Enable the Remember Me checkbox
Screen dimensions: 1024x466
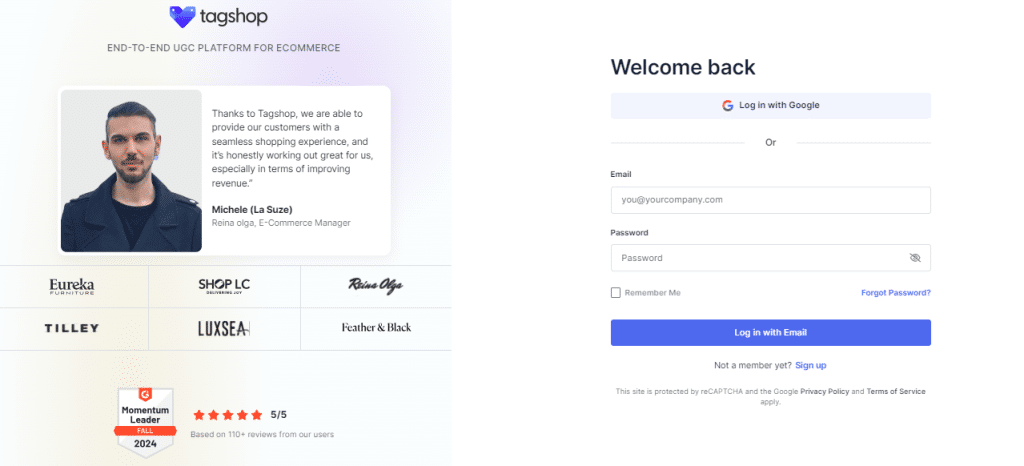pos(616,293)
